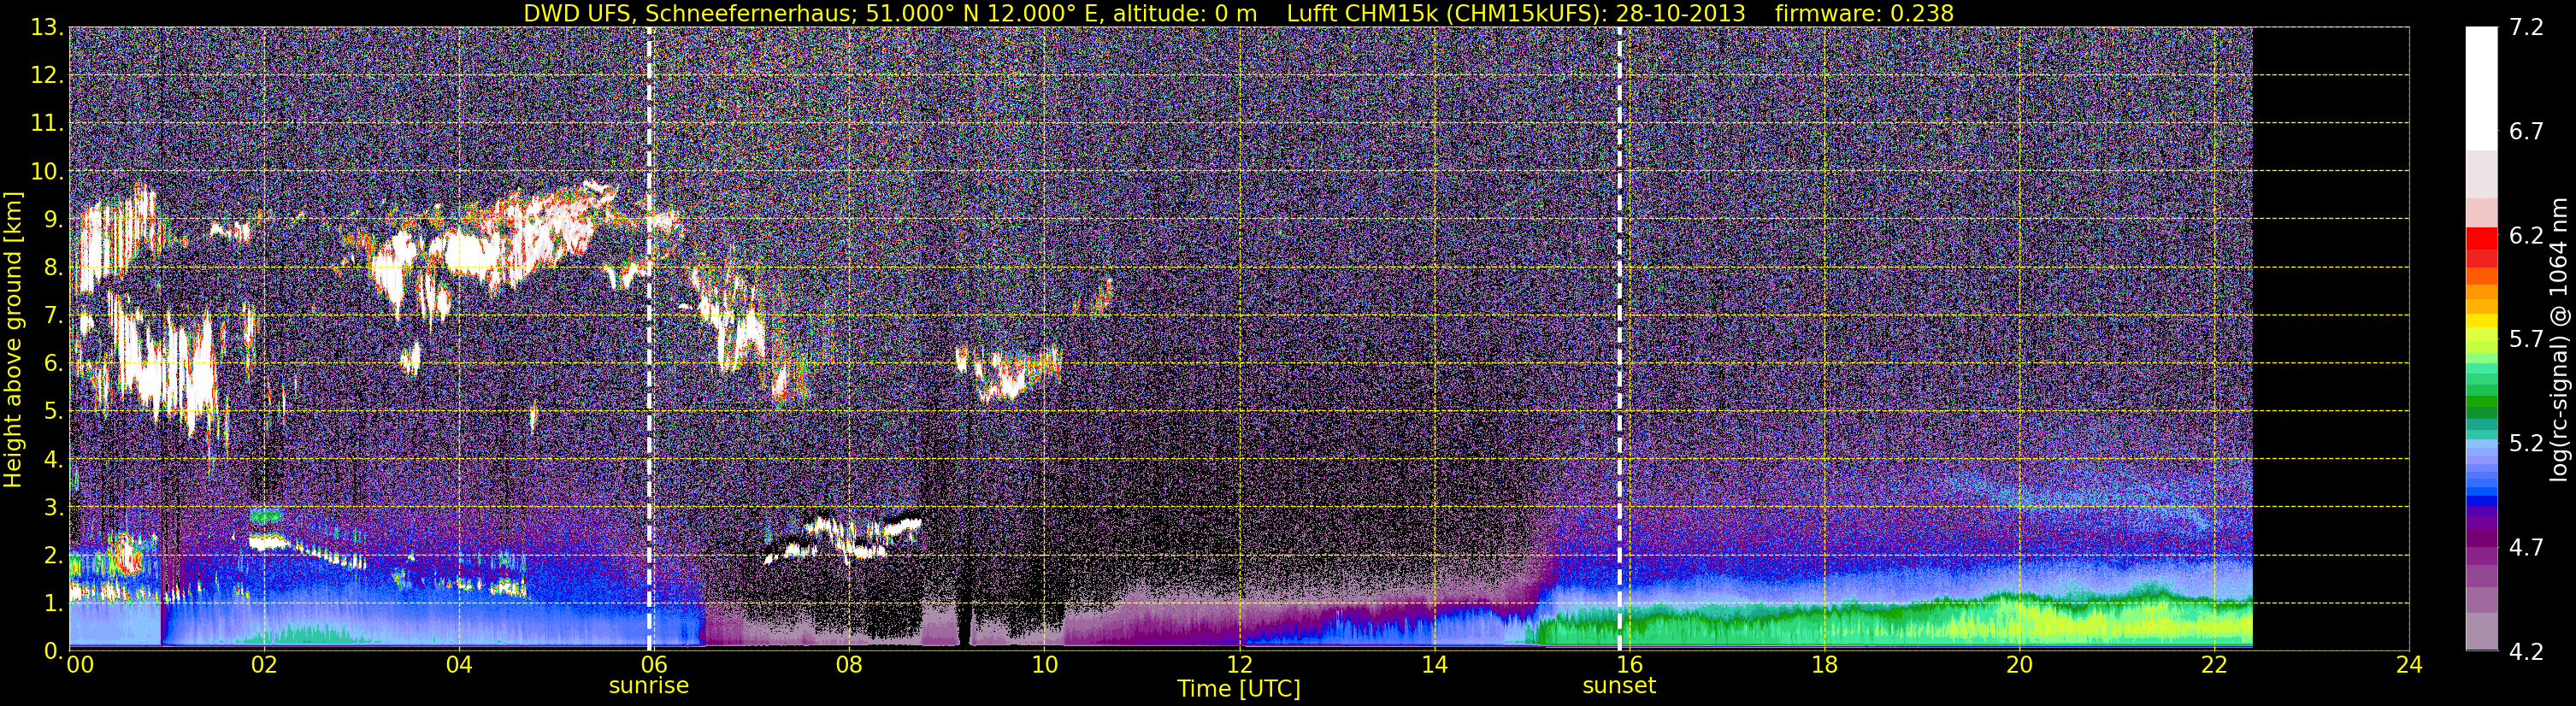Click time axis tick label '06'
The height and width of the screenshot is (706, 2576).
pos(653,665)
